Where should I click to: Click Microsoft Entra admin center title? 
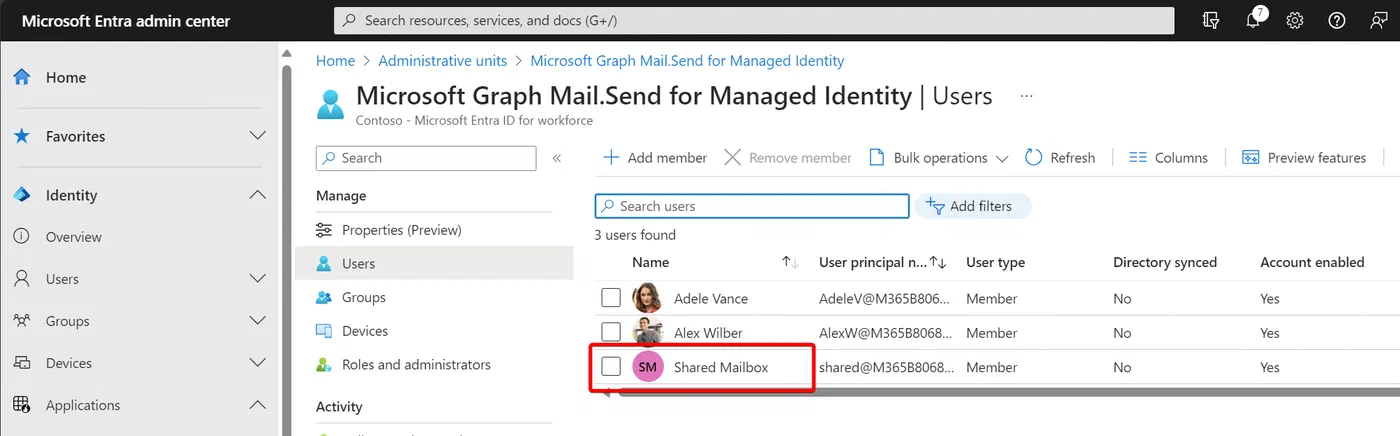click(x=126, y=20)
